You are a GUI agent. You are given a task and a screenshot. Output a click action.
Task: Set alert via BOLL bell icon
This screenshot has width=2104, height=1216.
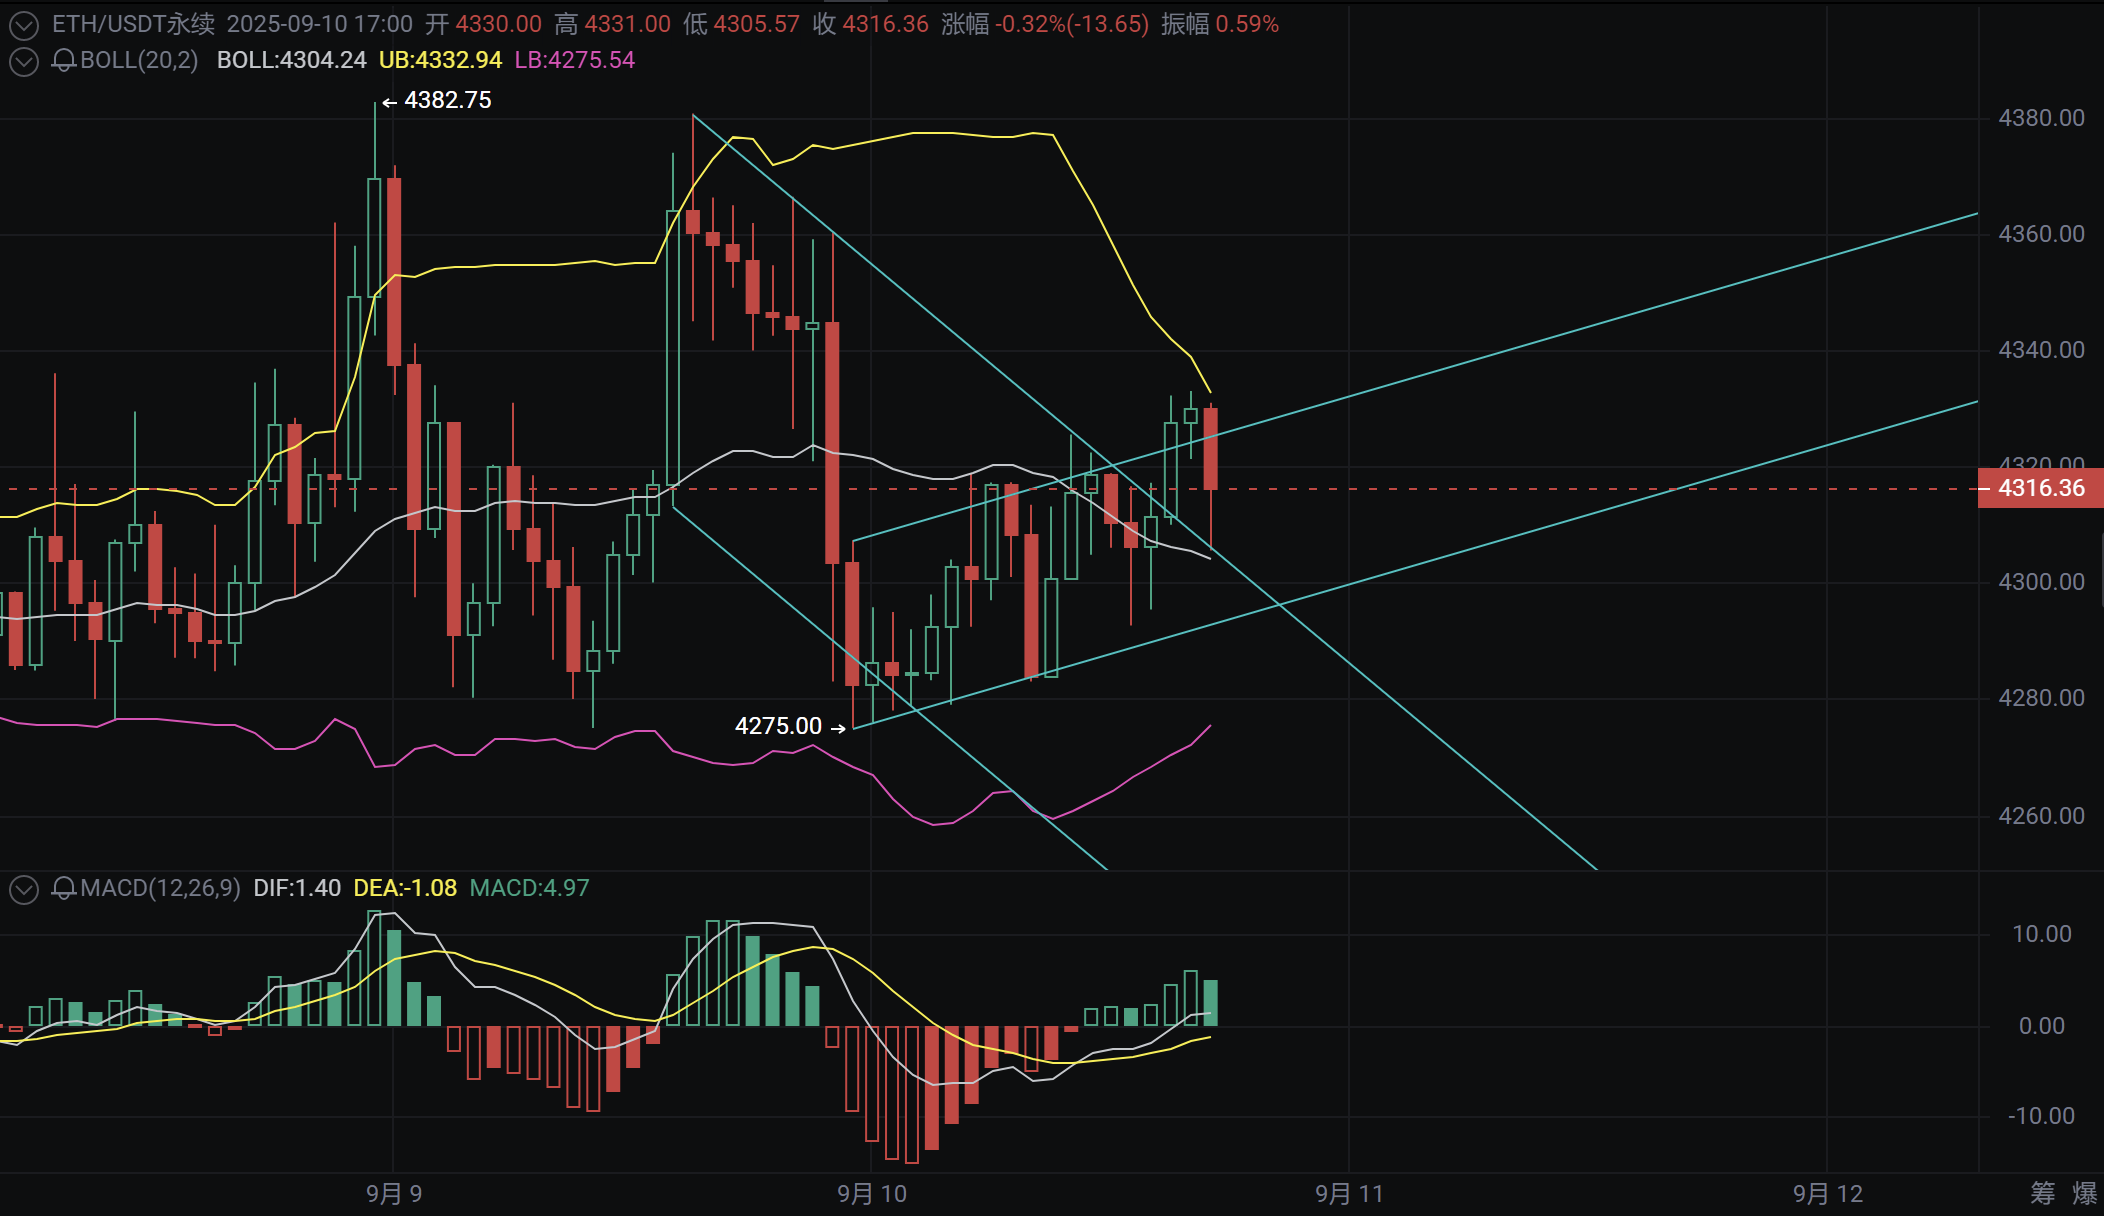point(64,61)
